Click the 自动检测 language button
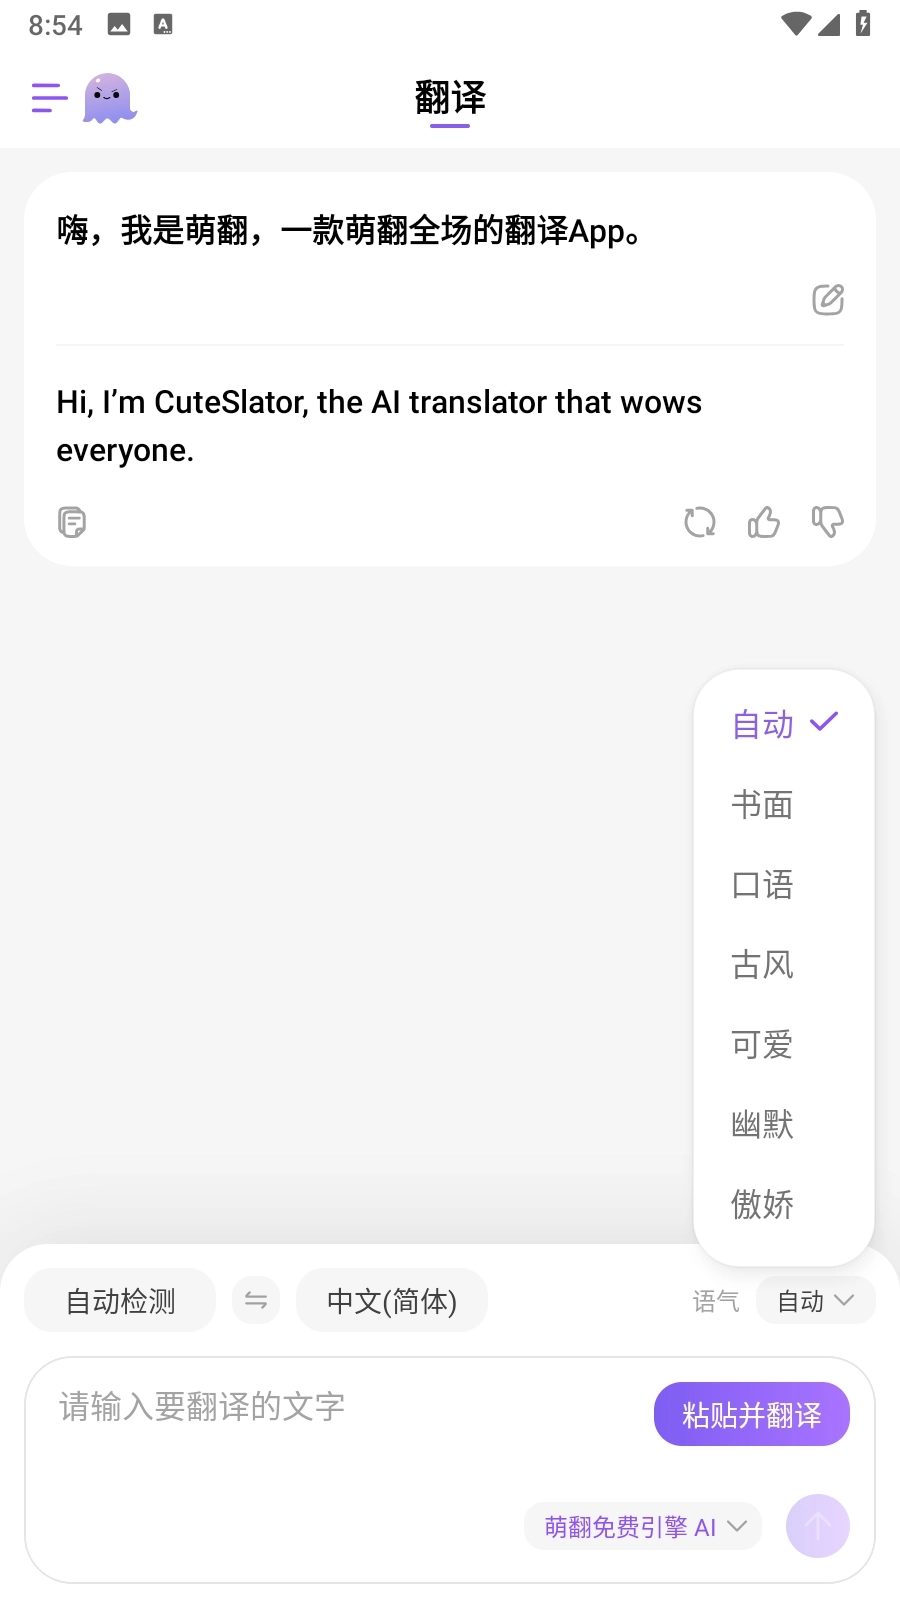 coord(119,1299)
